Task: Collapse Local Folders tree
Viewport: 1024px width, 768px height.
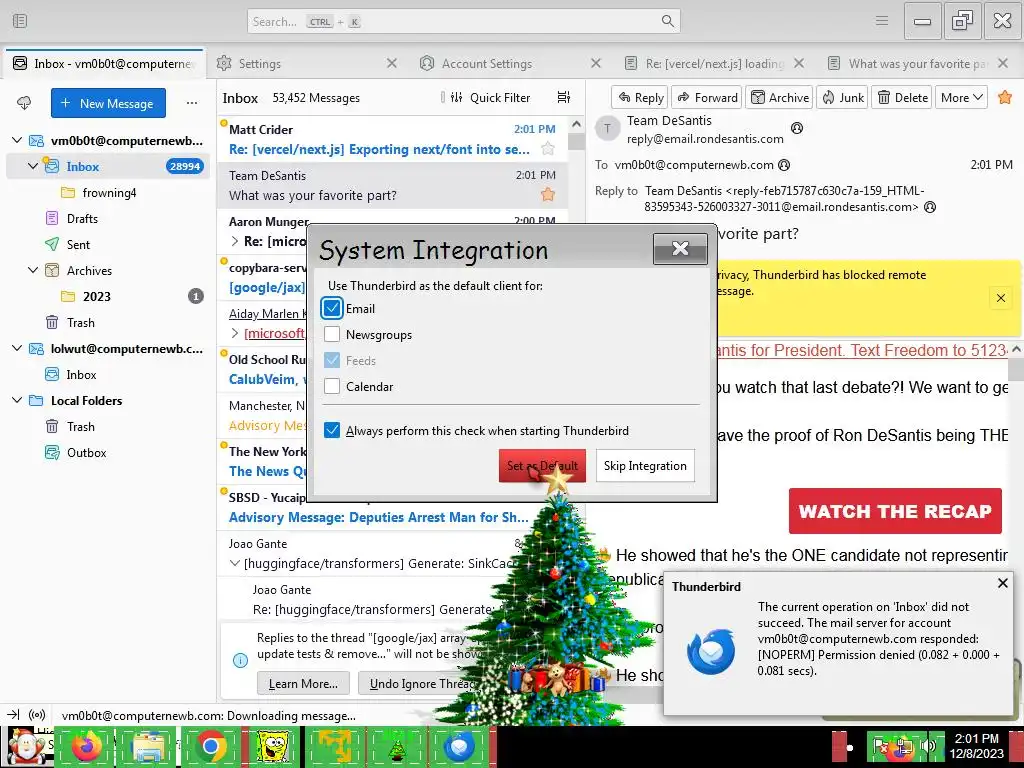Action: click(18, 400)
